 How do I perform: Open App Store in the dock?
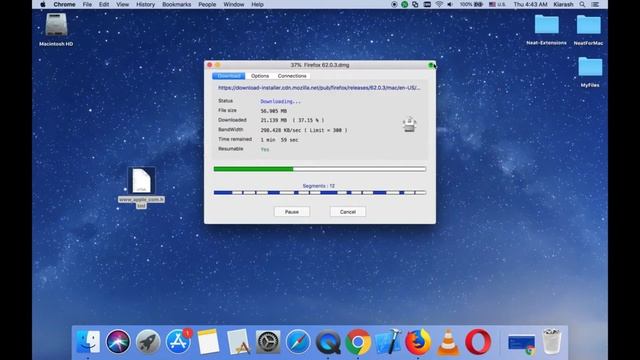(x=178, y=342)
